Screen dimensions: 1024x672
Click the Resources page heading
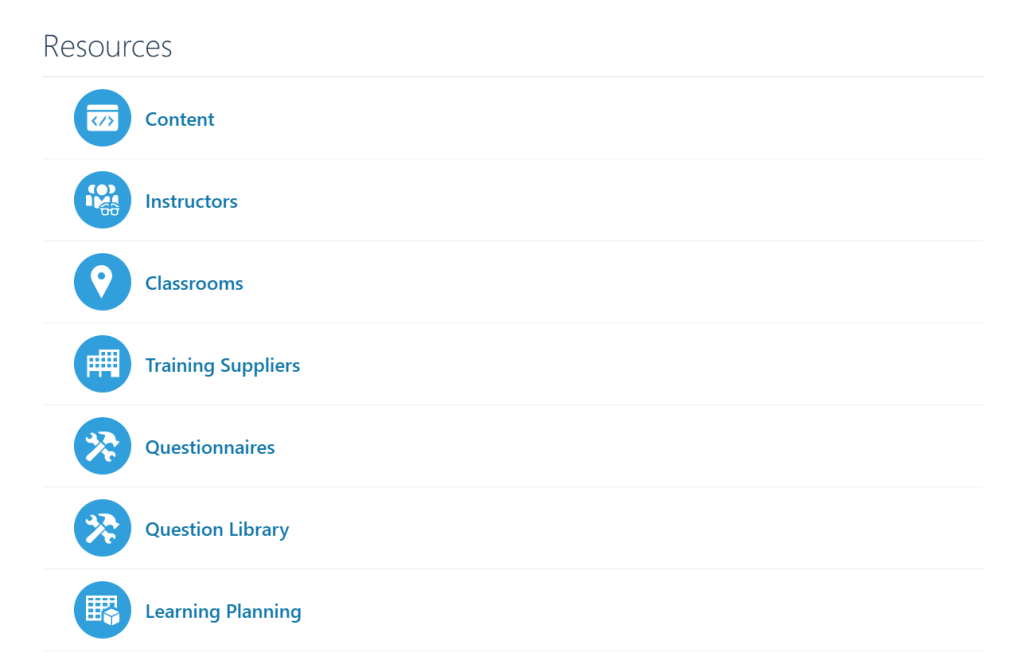tap(107, 46)
